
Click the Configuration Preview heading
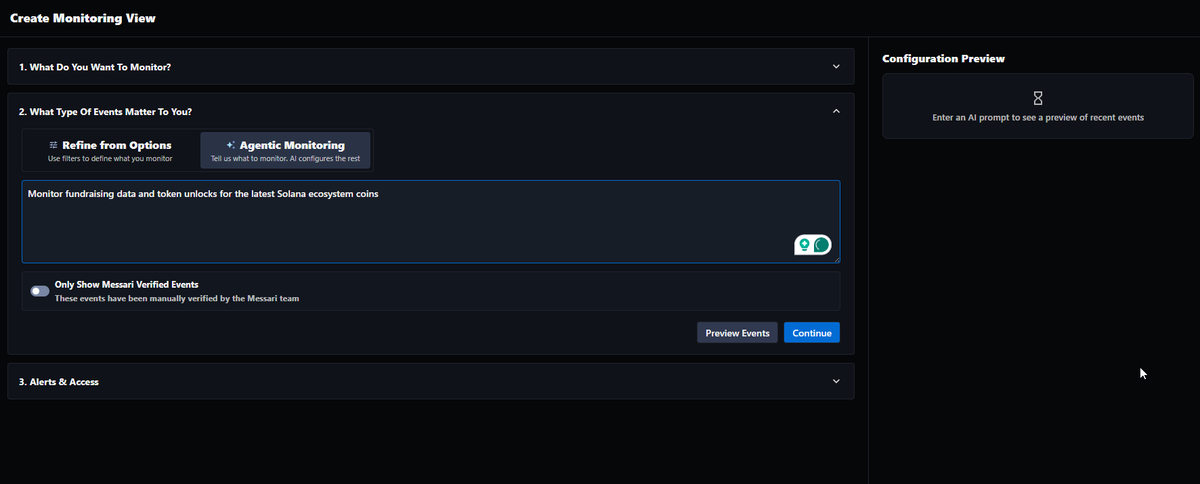pyautogui.click(x=943, y=59)
